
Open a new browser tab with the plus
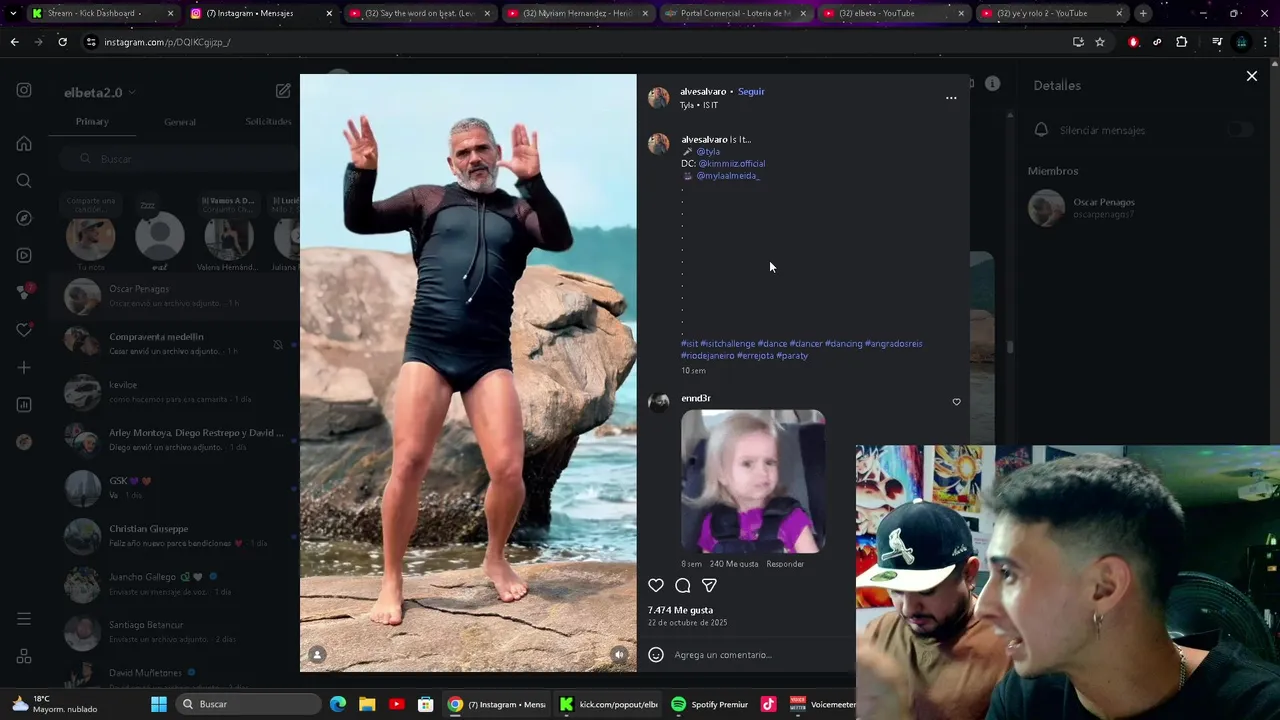[x=1143, y=13]
